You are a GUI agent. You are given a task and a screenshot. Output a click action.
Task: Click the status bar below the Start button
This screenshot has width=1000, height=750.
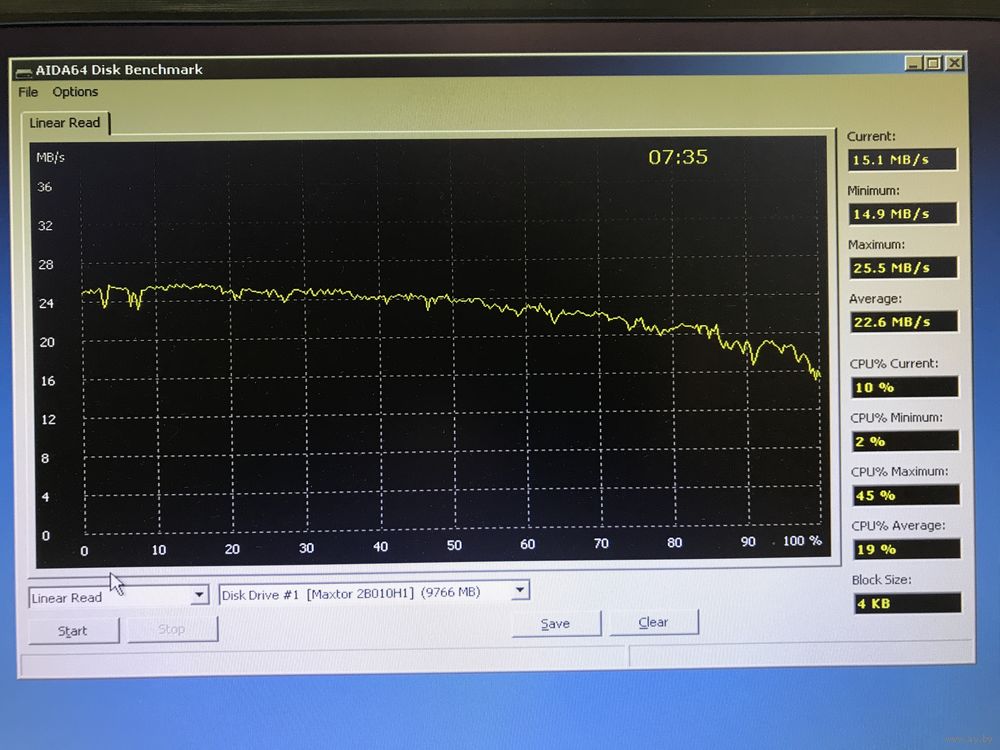pyautogui.click(x=322, y=660)
